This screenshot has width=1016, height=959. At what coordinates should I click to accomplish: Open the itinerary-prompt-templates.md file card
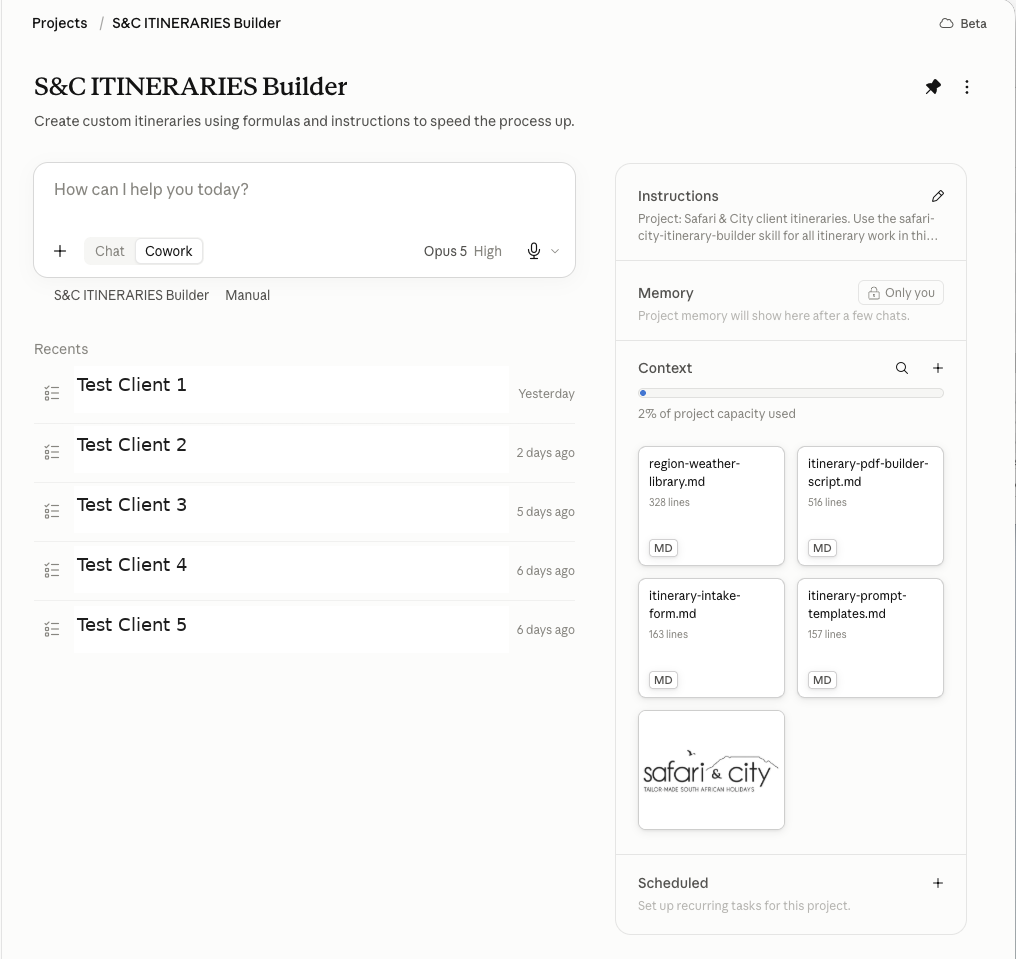[870, 638]
